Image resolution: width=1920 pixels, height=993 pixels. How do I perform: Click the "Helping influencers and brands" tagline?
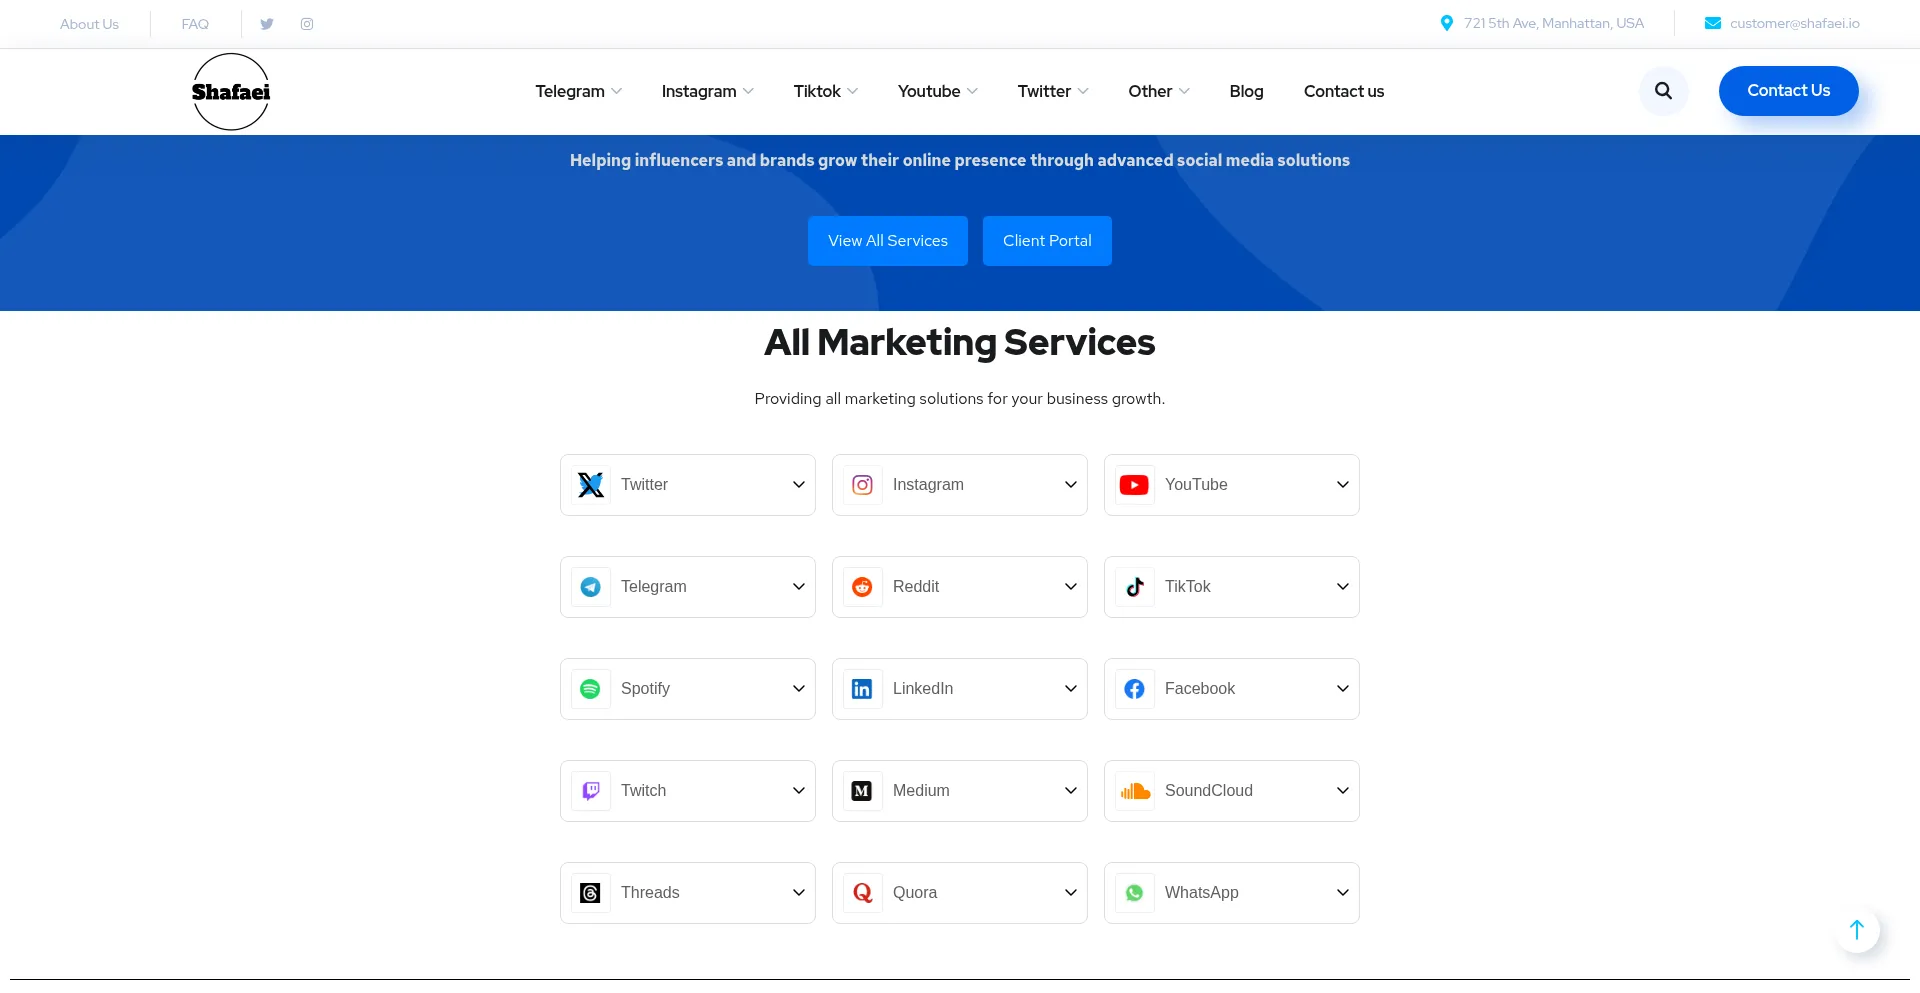click(960, 160)
